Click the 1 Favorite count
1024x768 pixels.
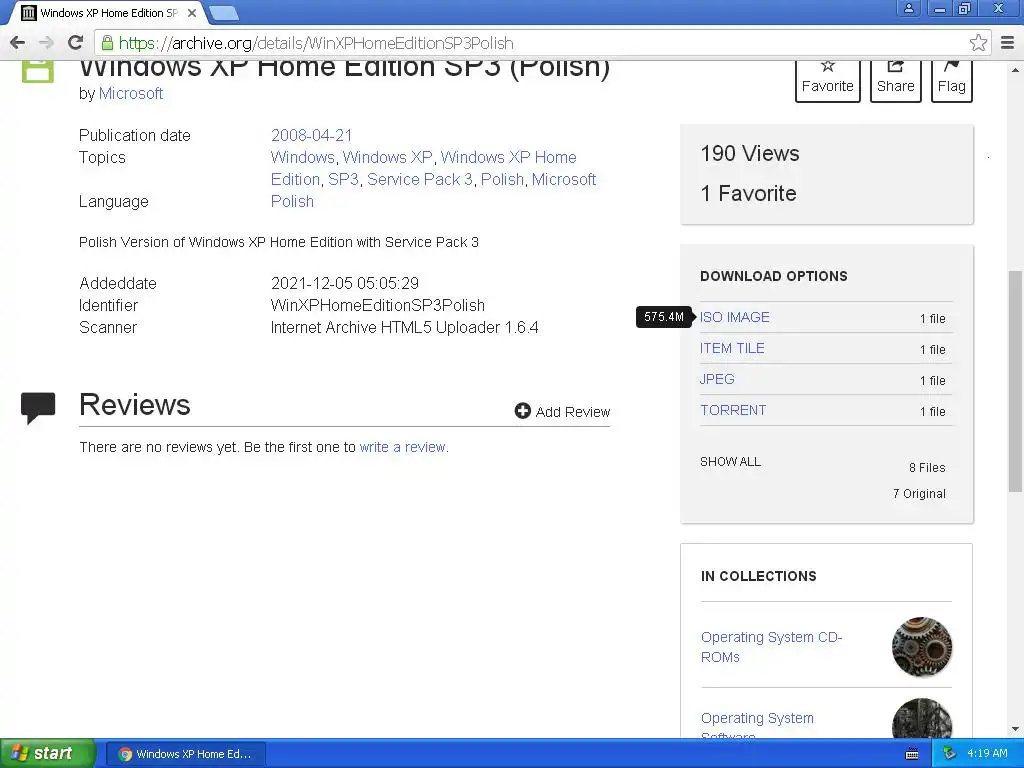(x=748, y=193)
